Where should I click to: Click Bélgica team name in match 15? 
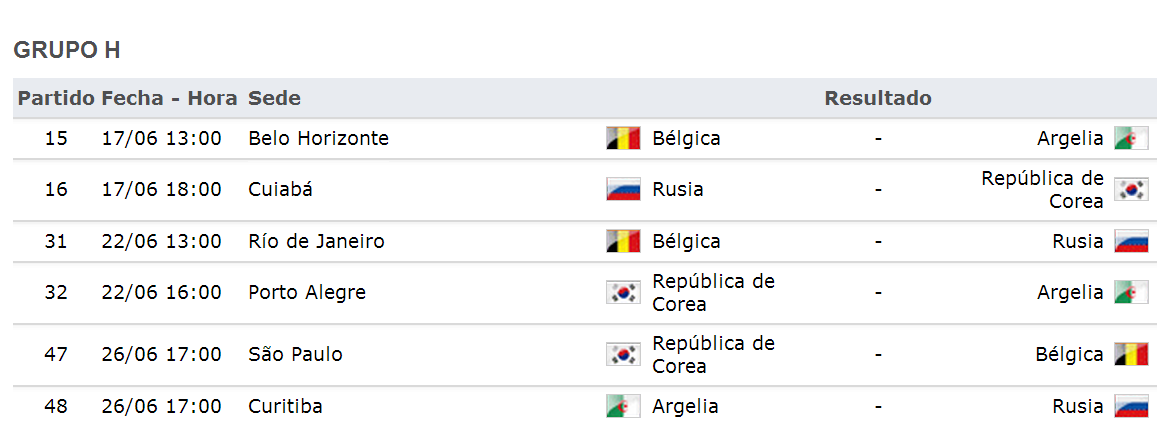click(x=686, y=139)
